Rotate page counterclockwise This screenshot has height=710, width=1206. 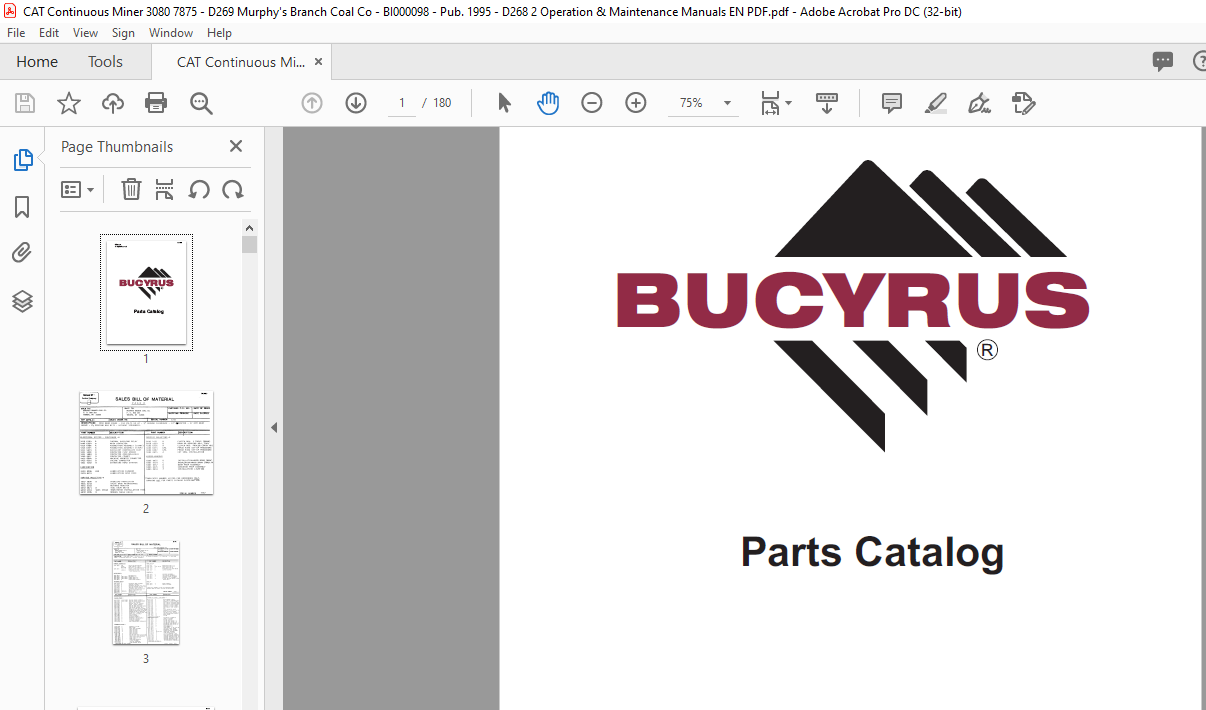pos(199,189)
